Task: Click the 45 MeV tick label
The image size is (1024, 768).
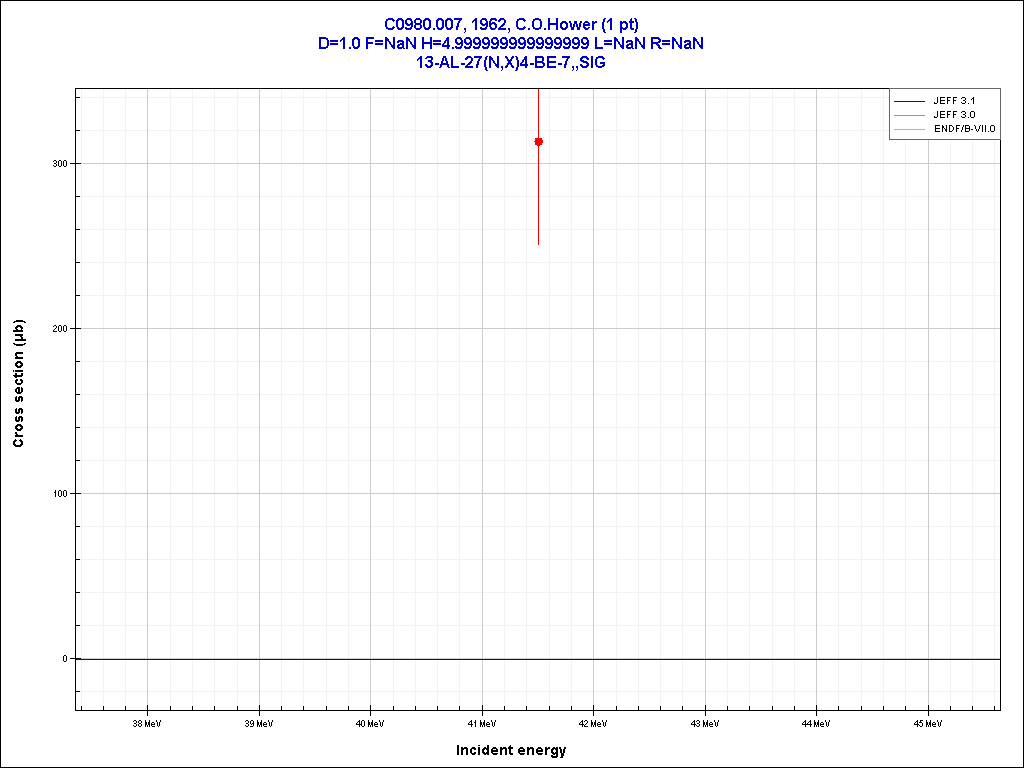Action: [x=928, y=723]
